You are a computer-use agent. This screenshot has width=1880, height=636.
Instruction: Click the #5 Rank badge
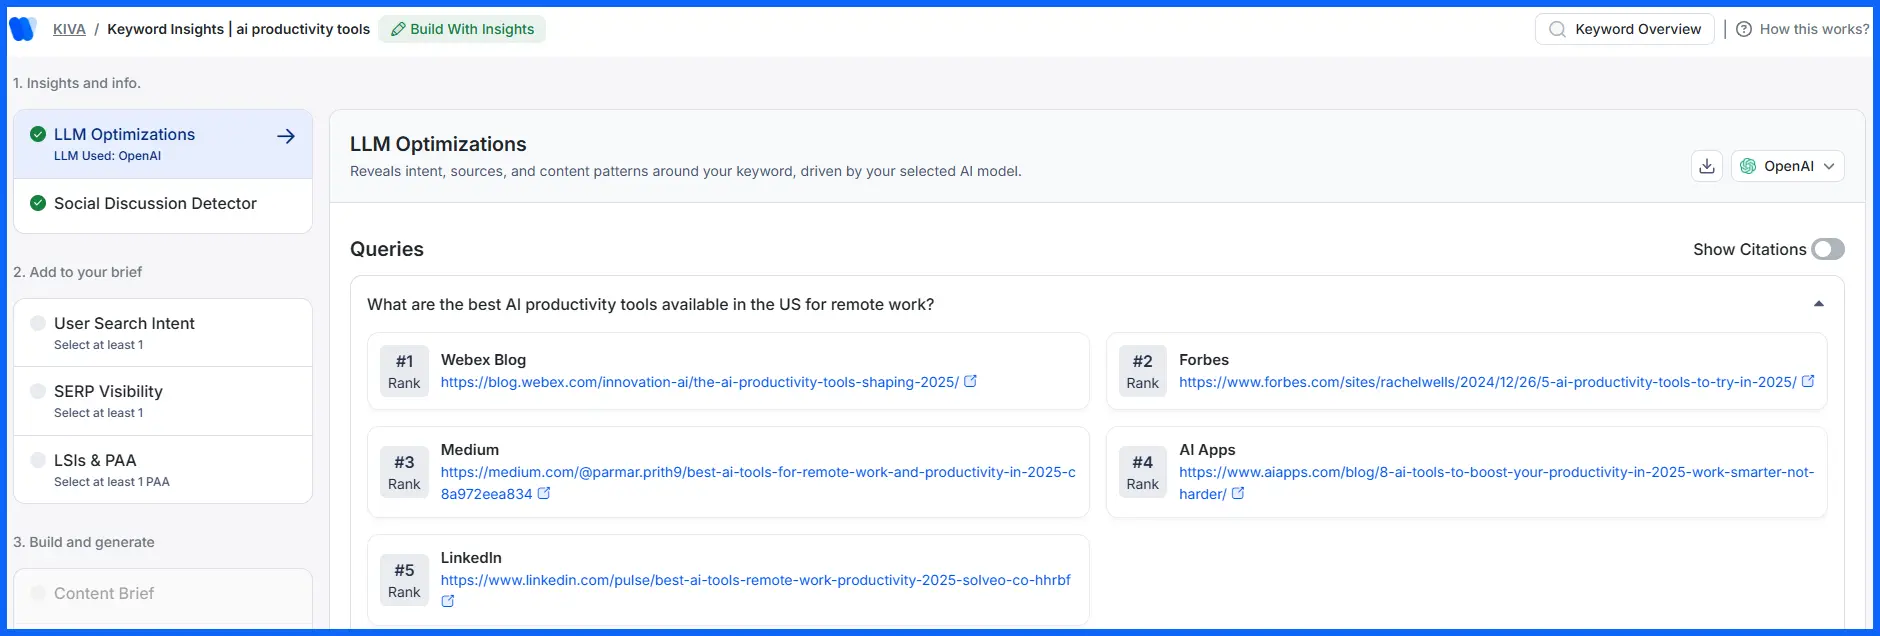click(404, 580)
